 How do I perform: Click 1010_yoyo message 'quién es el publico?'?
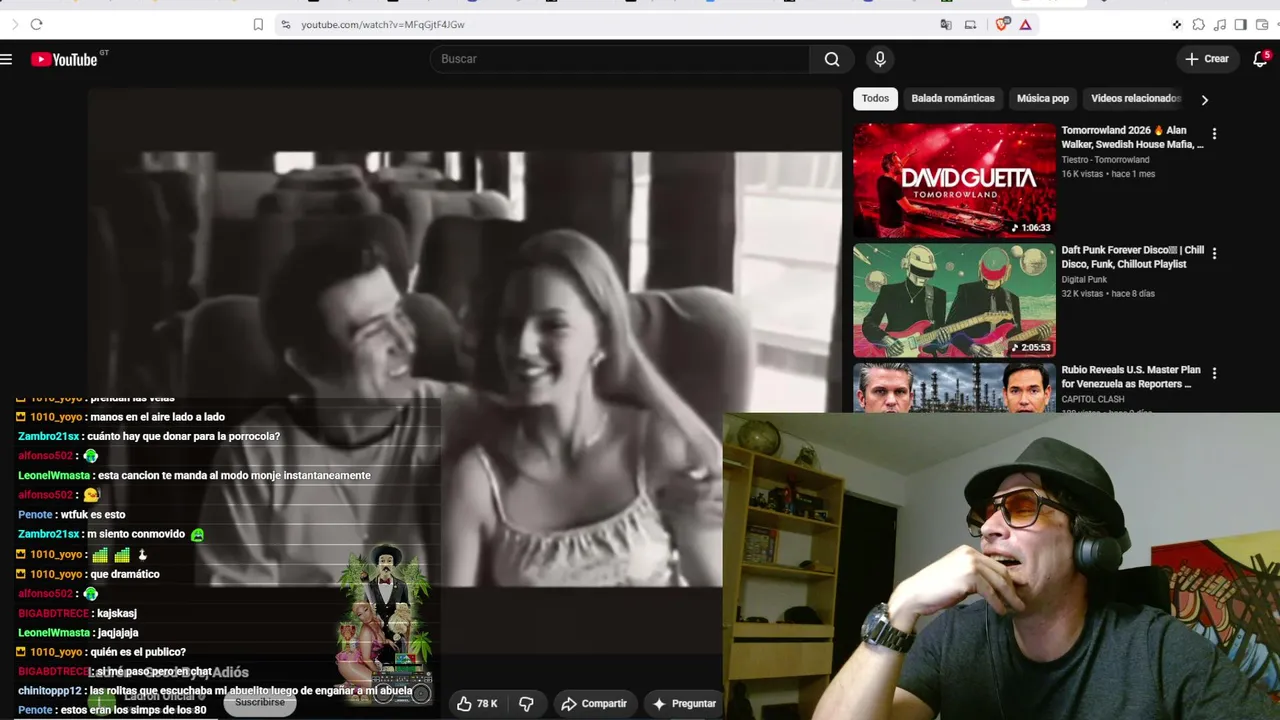click(x=138, y=652)
